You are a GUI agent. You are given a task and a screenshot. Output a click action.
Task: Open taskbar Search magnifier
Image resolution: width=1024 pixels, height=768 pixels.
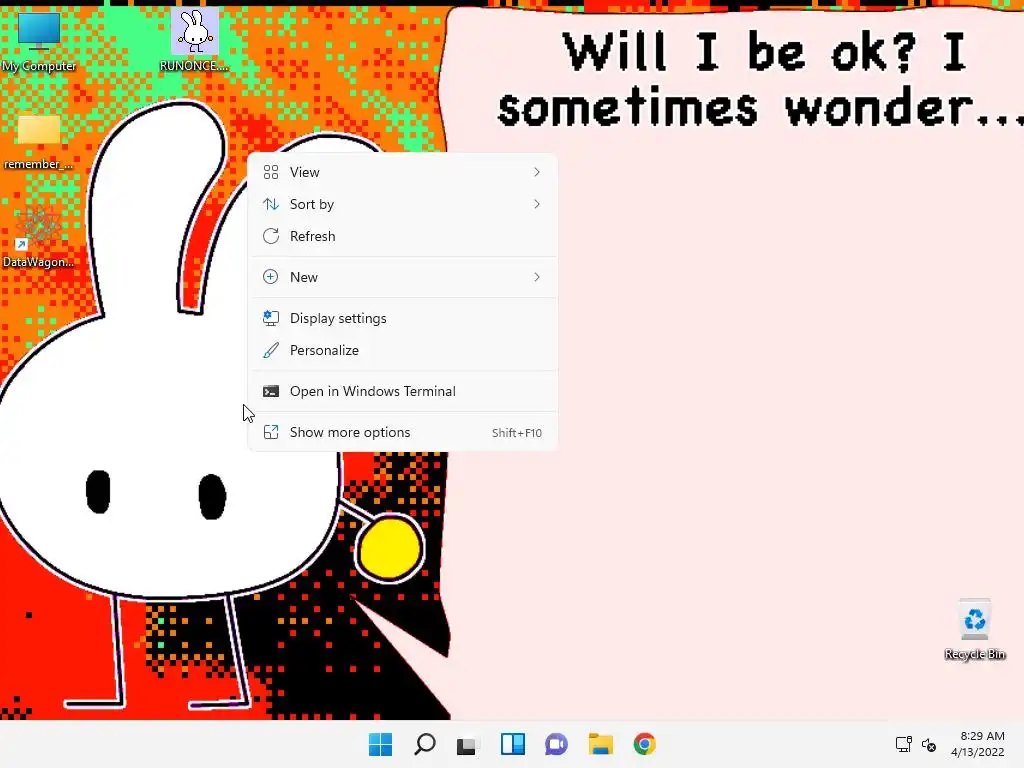[x=424, y=744]
